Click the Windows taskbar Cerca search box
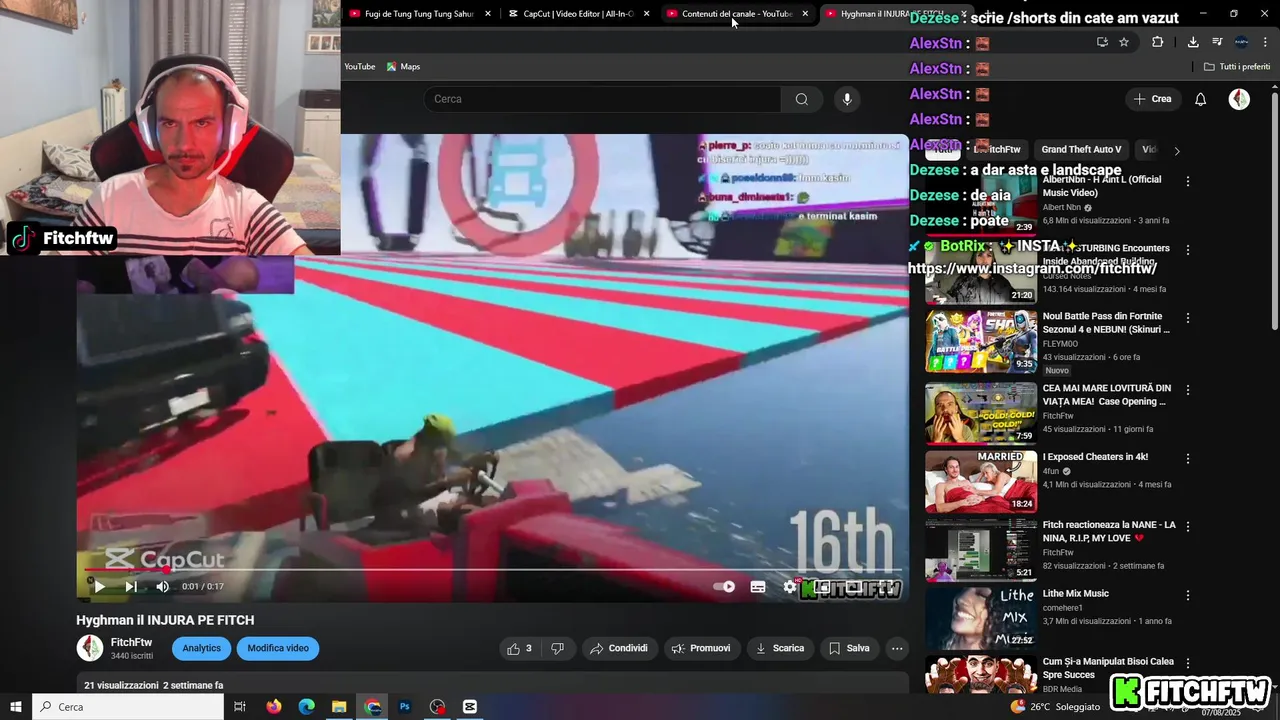 click(128, 707)
